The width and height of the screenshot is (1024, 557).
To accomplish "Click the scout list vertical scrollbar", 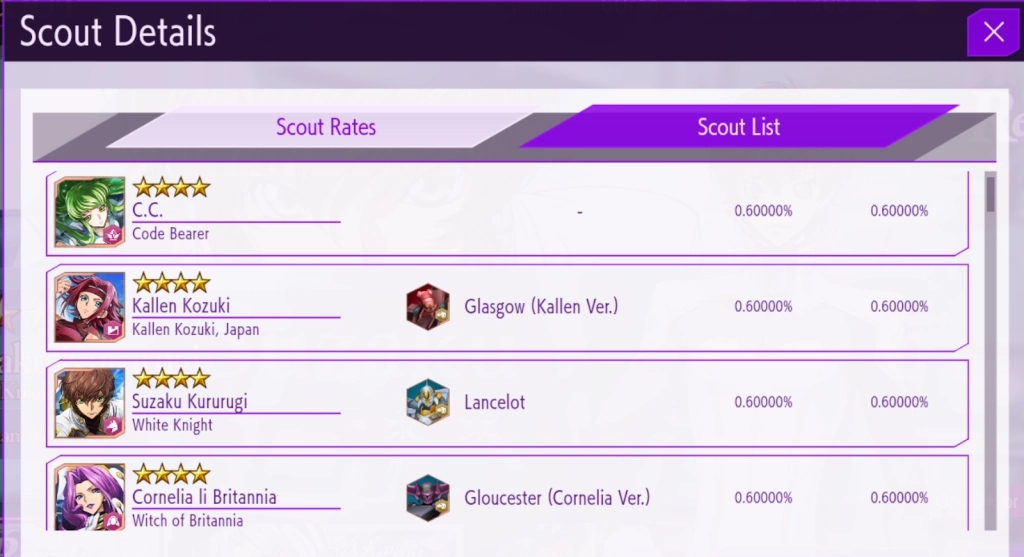I will coord(990,350).
